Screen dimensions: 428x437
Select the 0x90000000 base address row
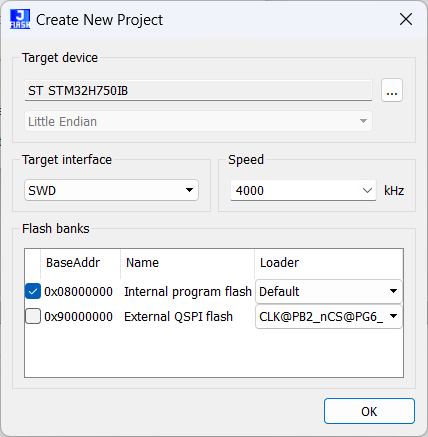click(x=78, y=316)
